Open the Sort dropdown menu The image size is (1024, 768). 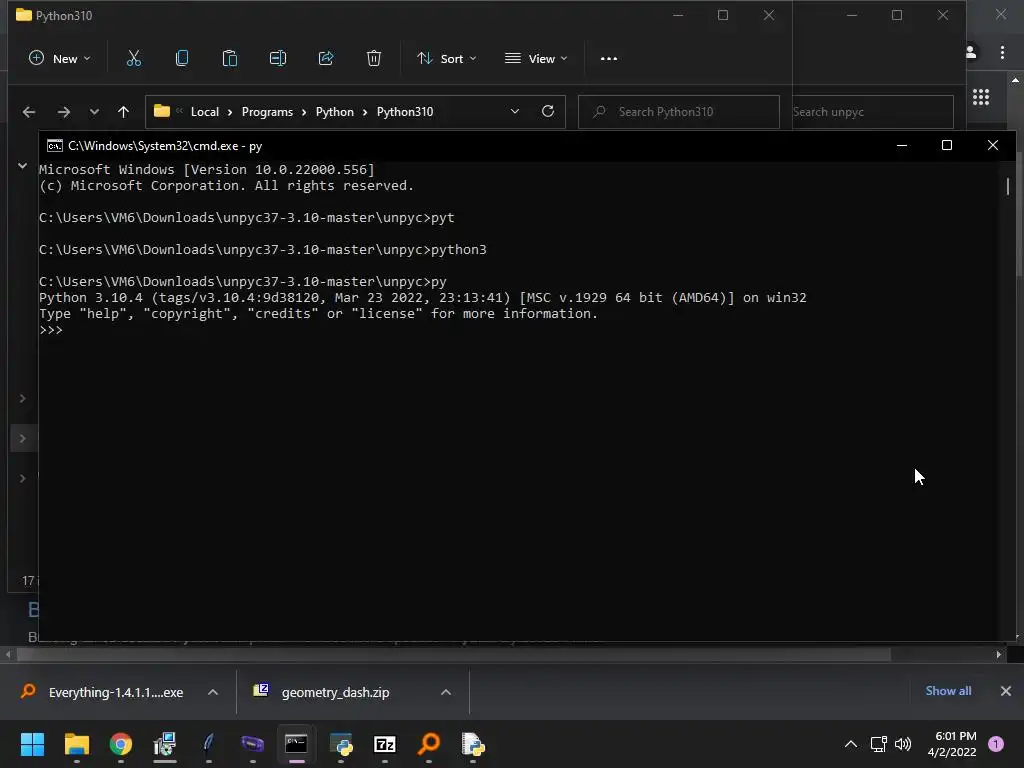point(447,58)
